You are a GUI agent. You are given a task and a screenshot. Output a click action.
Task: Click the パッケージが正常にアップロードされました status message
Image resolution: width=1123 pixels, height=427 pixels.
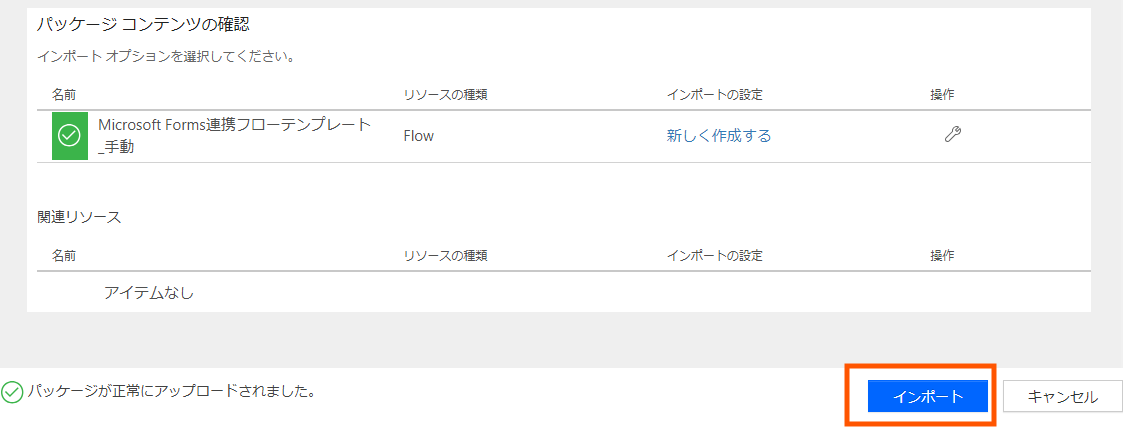click(172, 392)
